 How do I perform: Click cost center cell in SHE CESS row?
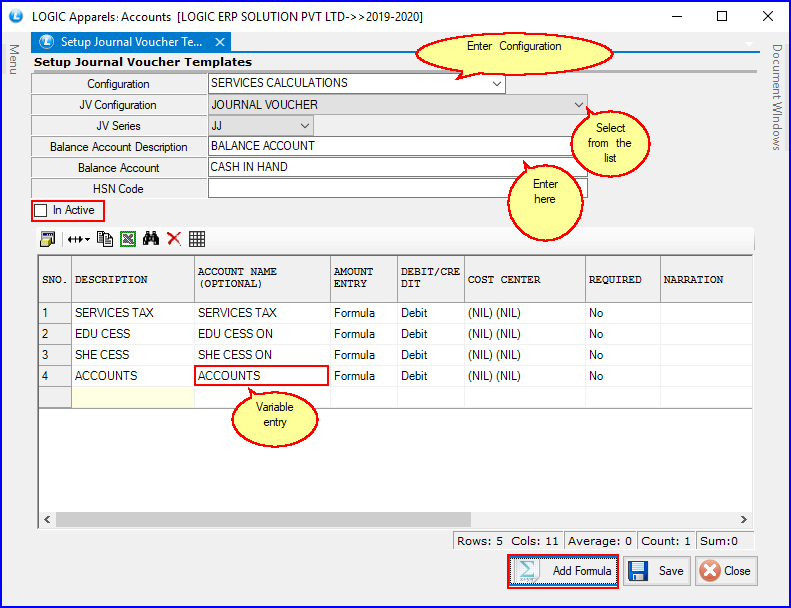tap(525, 355)
